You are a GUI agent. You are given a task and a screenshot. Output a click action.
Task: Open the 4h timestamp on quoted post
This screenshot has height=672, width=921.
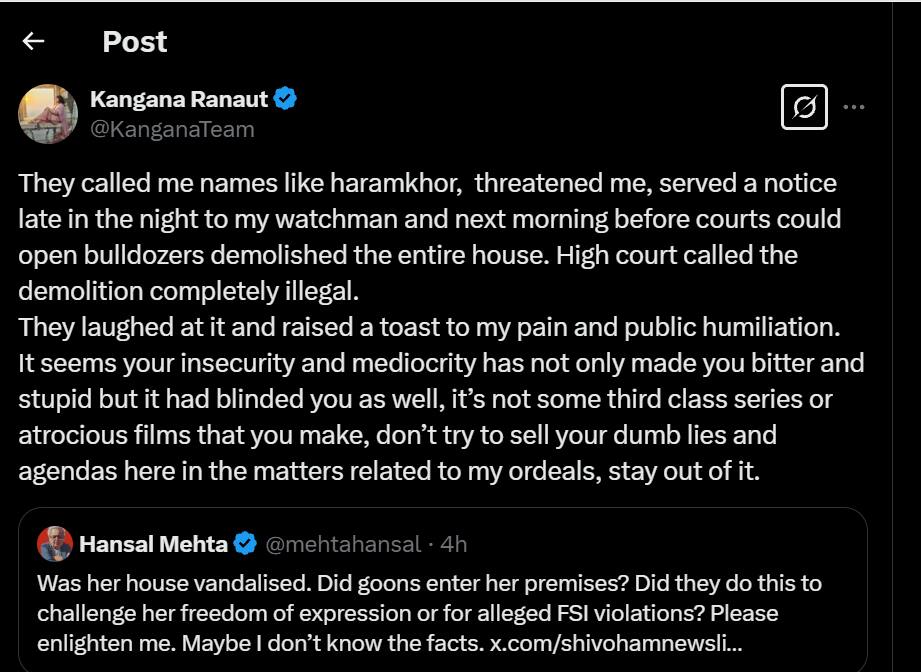click(453, 544)
